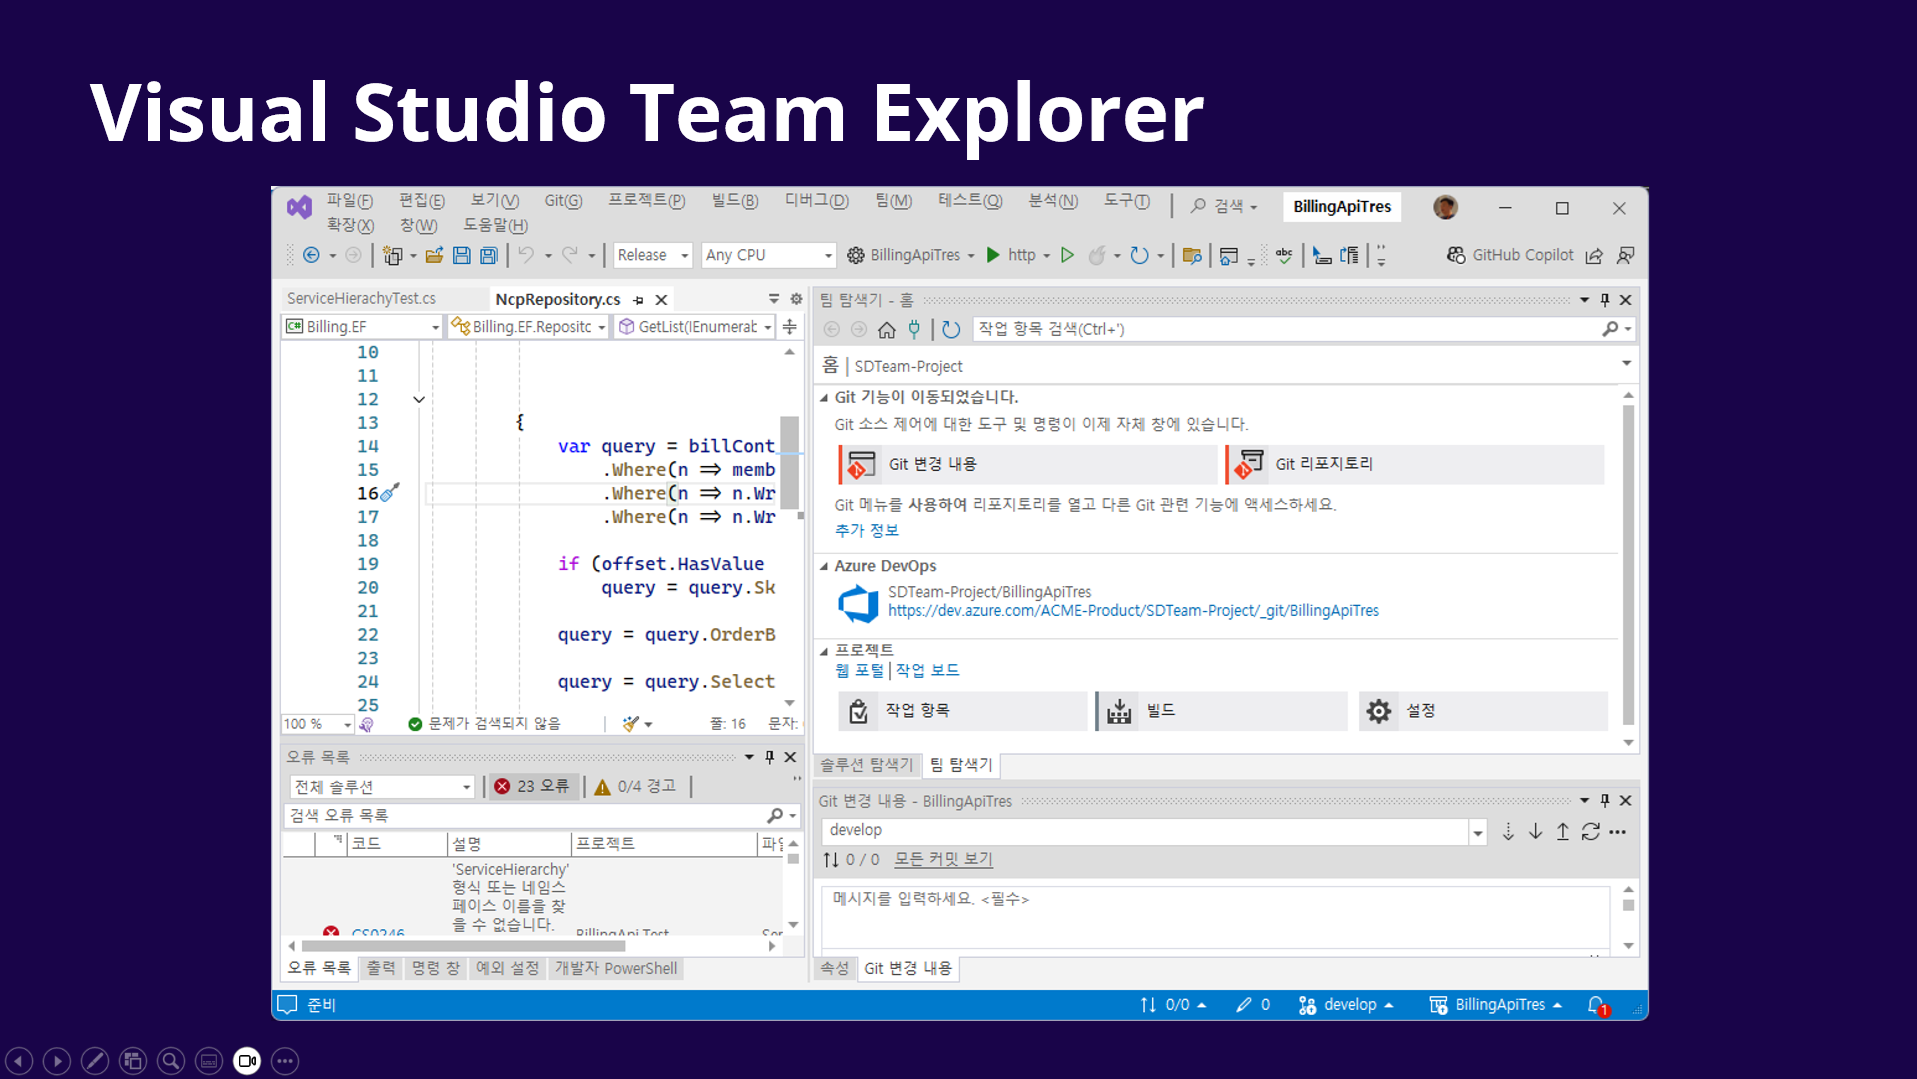This screenshot has width=1917, height=1079.
Task: Click the user profile avatar
Action: 1445,207
